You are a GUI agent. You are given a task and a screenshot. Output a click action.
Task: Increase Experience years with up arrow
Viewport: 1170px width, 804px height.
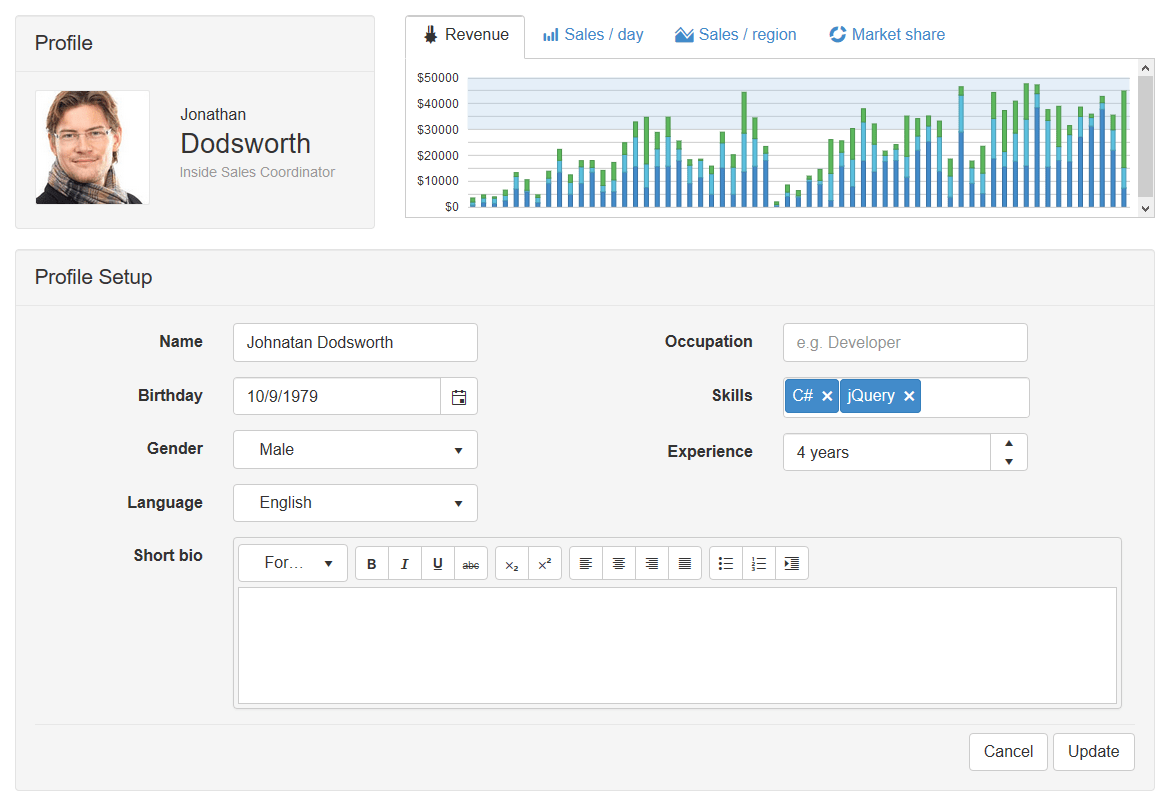point(1009,443)
